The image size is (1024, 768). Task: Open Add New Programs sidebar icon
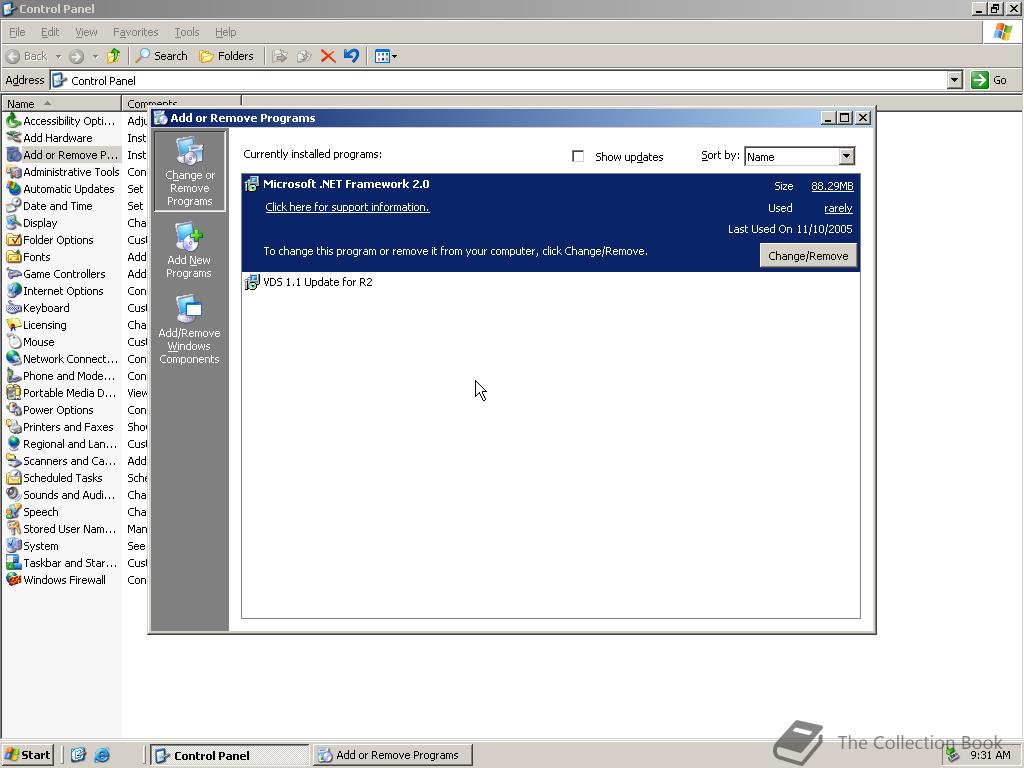click(x=189, y=250)
